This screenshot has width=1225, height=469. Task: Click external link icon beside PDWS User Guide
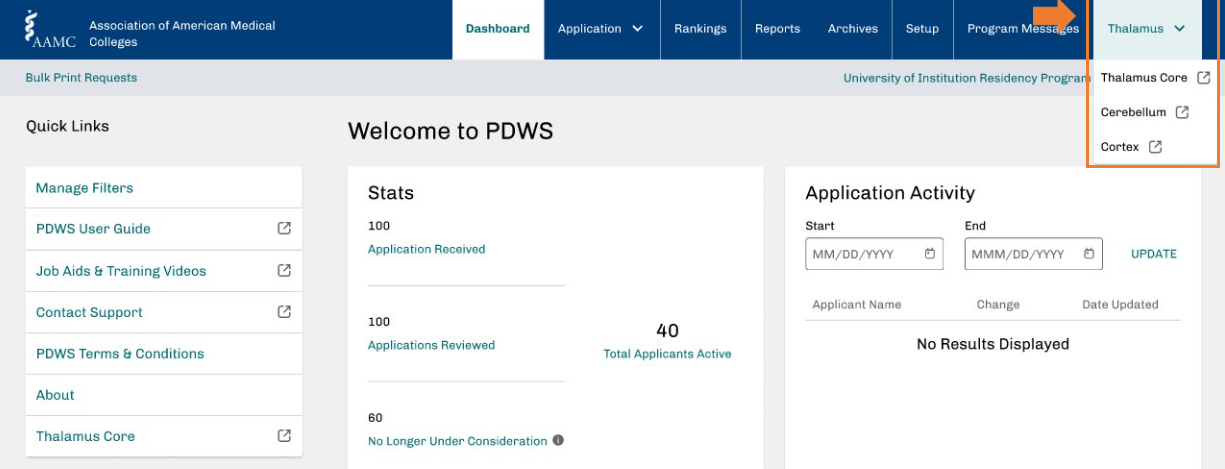(x=284, y=229)
